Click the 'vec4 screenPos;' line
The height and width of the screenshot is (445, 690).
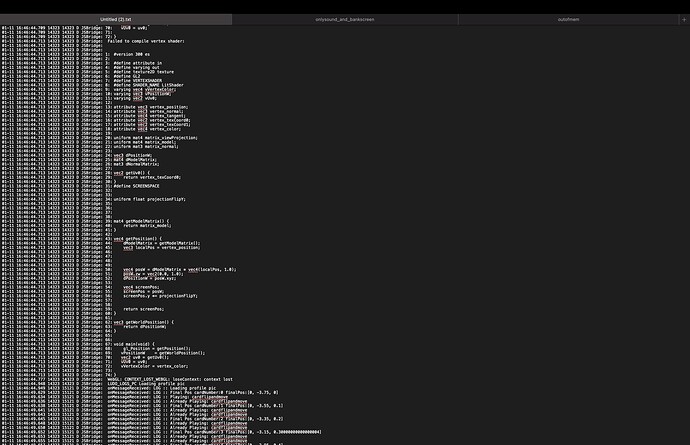click(141, 287)
